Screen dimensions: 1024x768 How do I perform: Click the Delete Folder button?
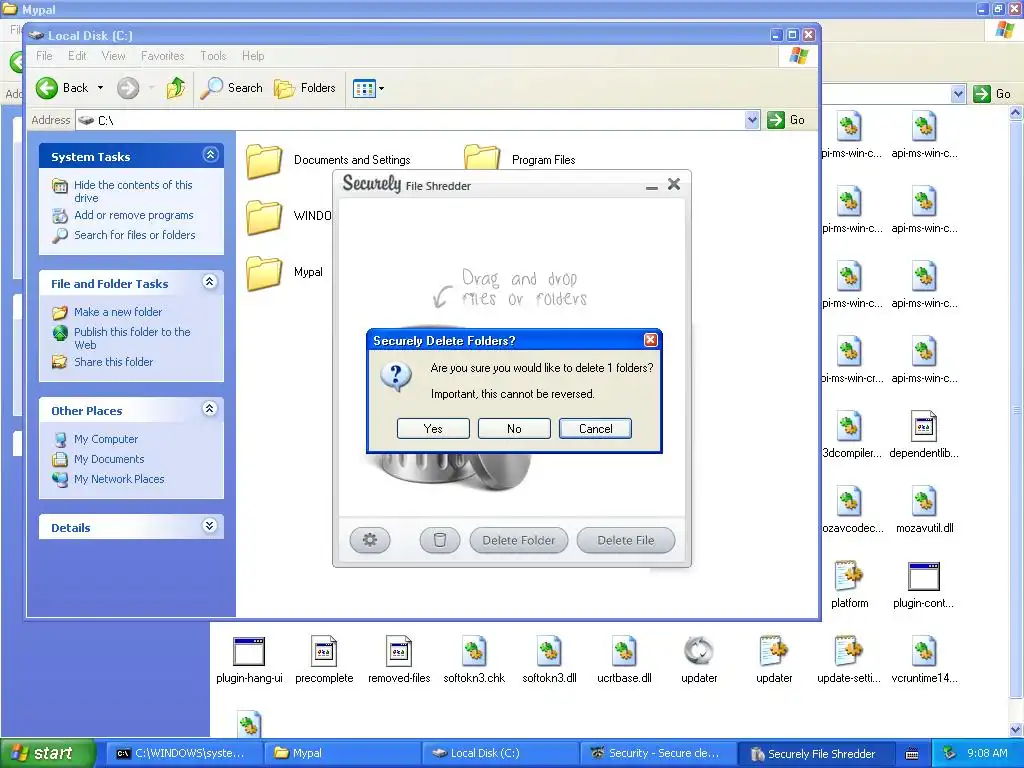(x=519, y=540)
